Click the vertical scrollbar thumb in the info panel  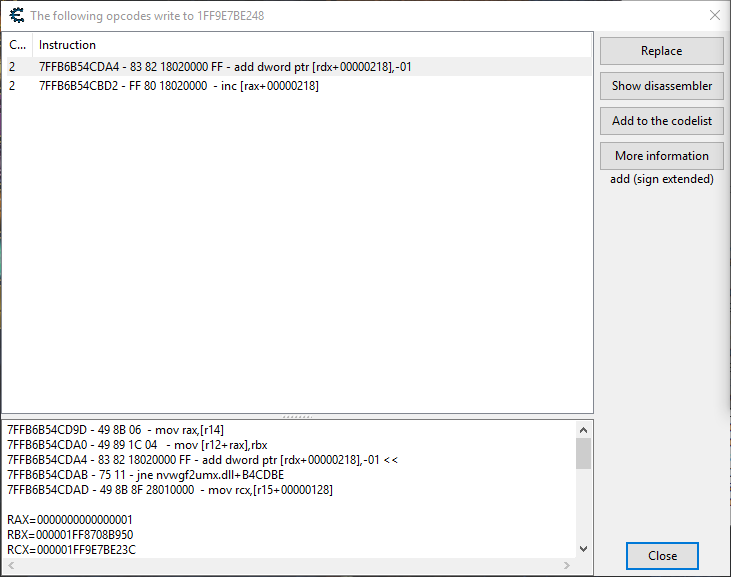click(583, 453)
